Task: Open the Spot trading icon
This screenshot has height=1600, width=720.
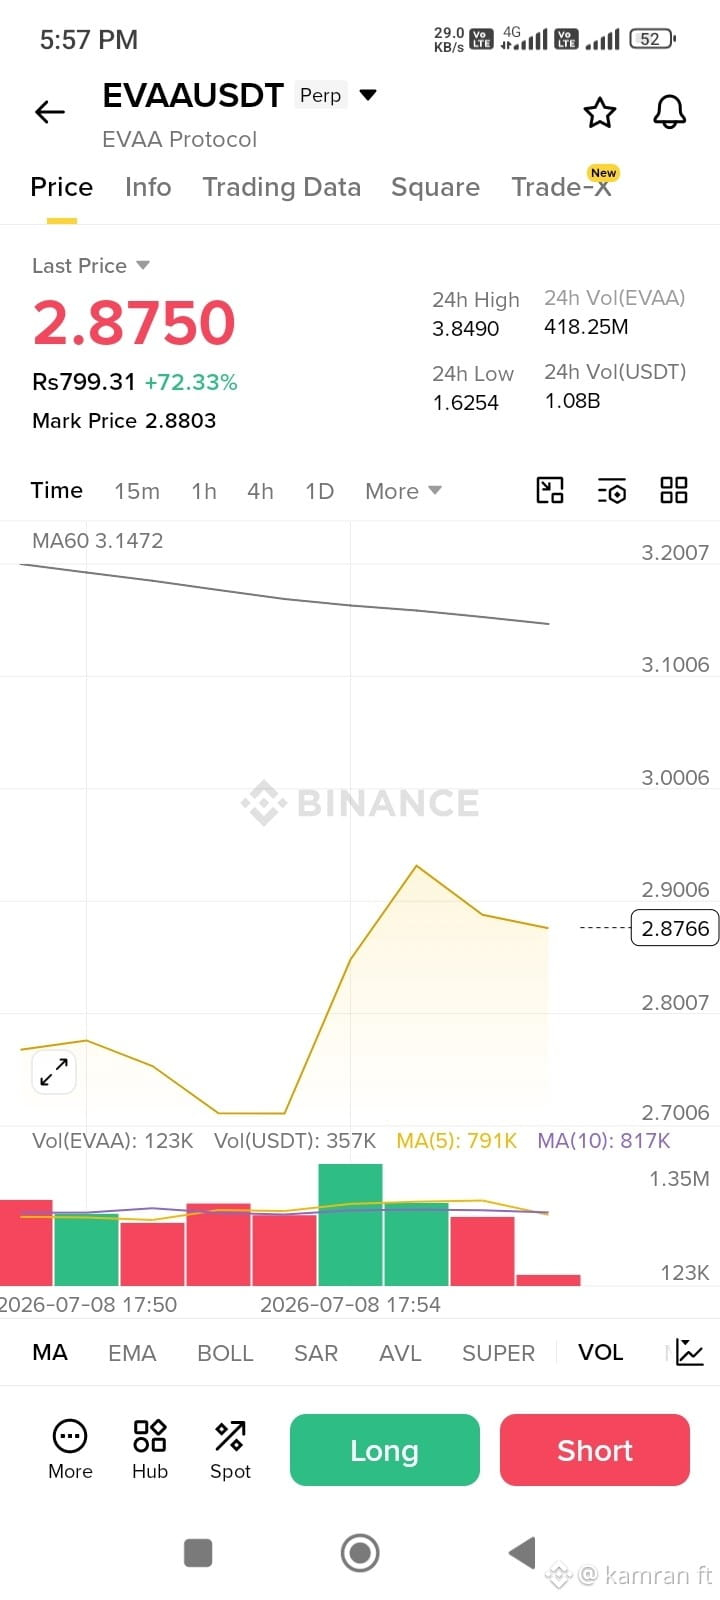Action: [230, 1449]
